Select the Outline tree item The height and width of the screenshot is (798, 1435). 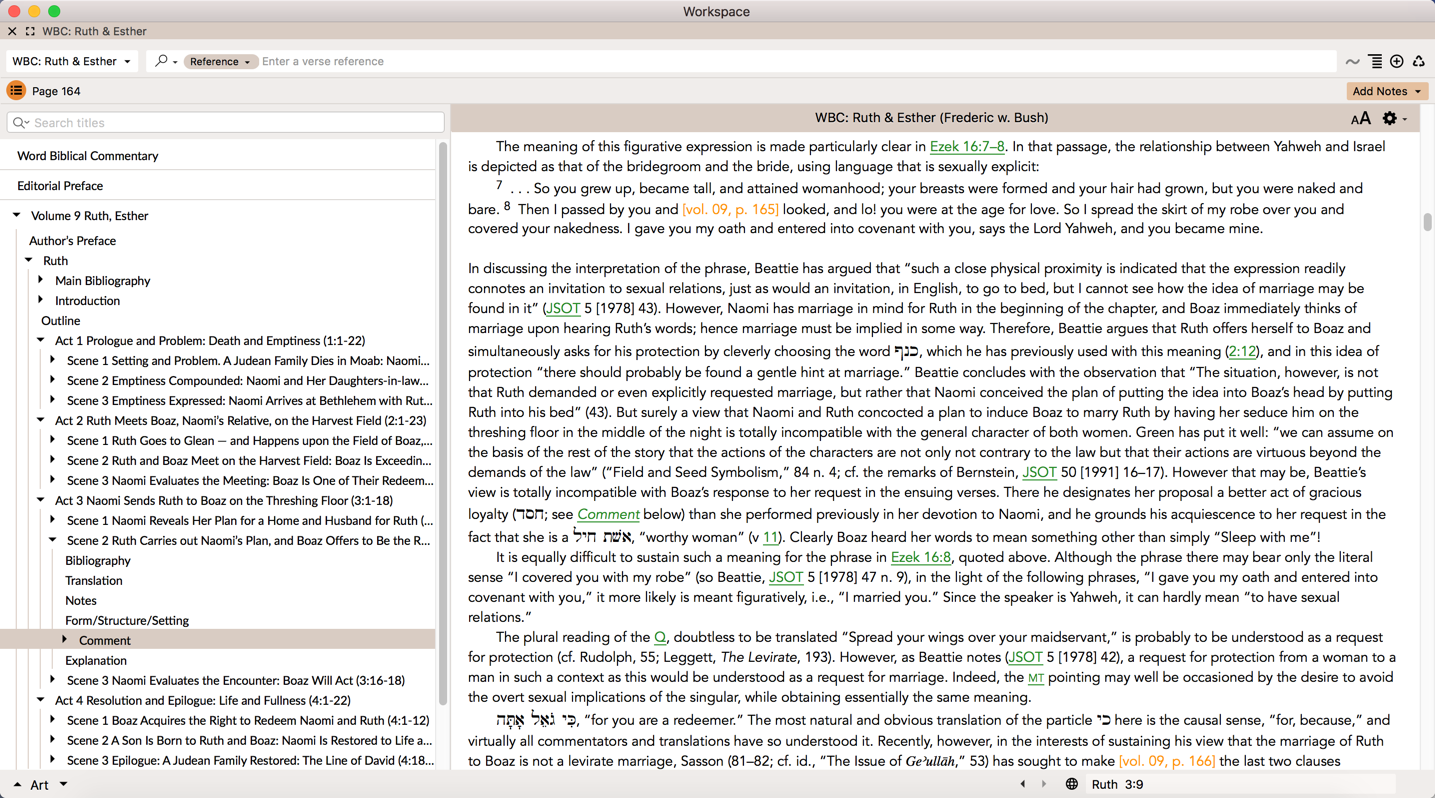(x=60, y=321)
